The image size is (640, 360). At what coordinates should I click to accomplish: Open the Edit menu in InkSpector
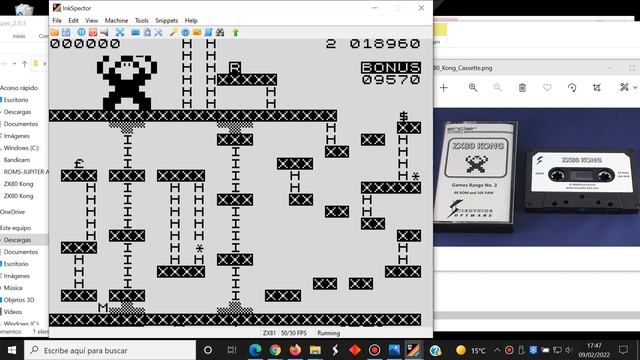pos(73,20)
